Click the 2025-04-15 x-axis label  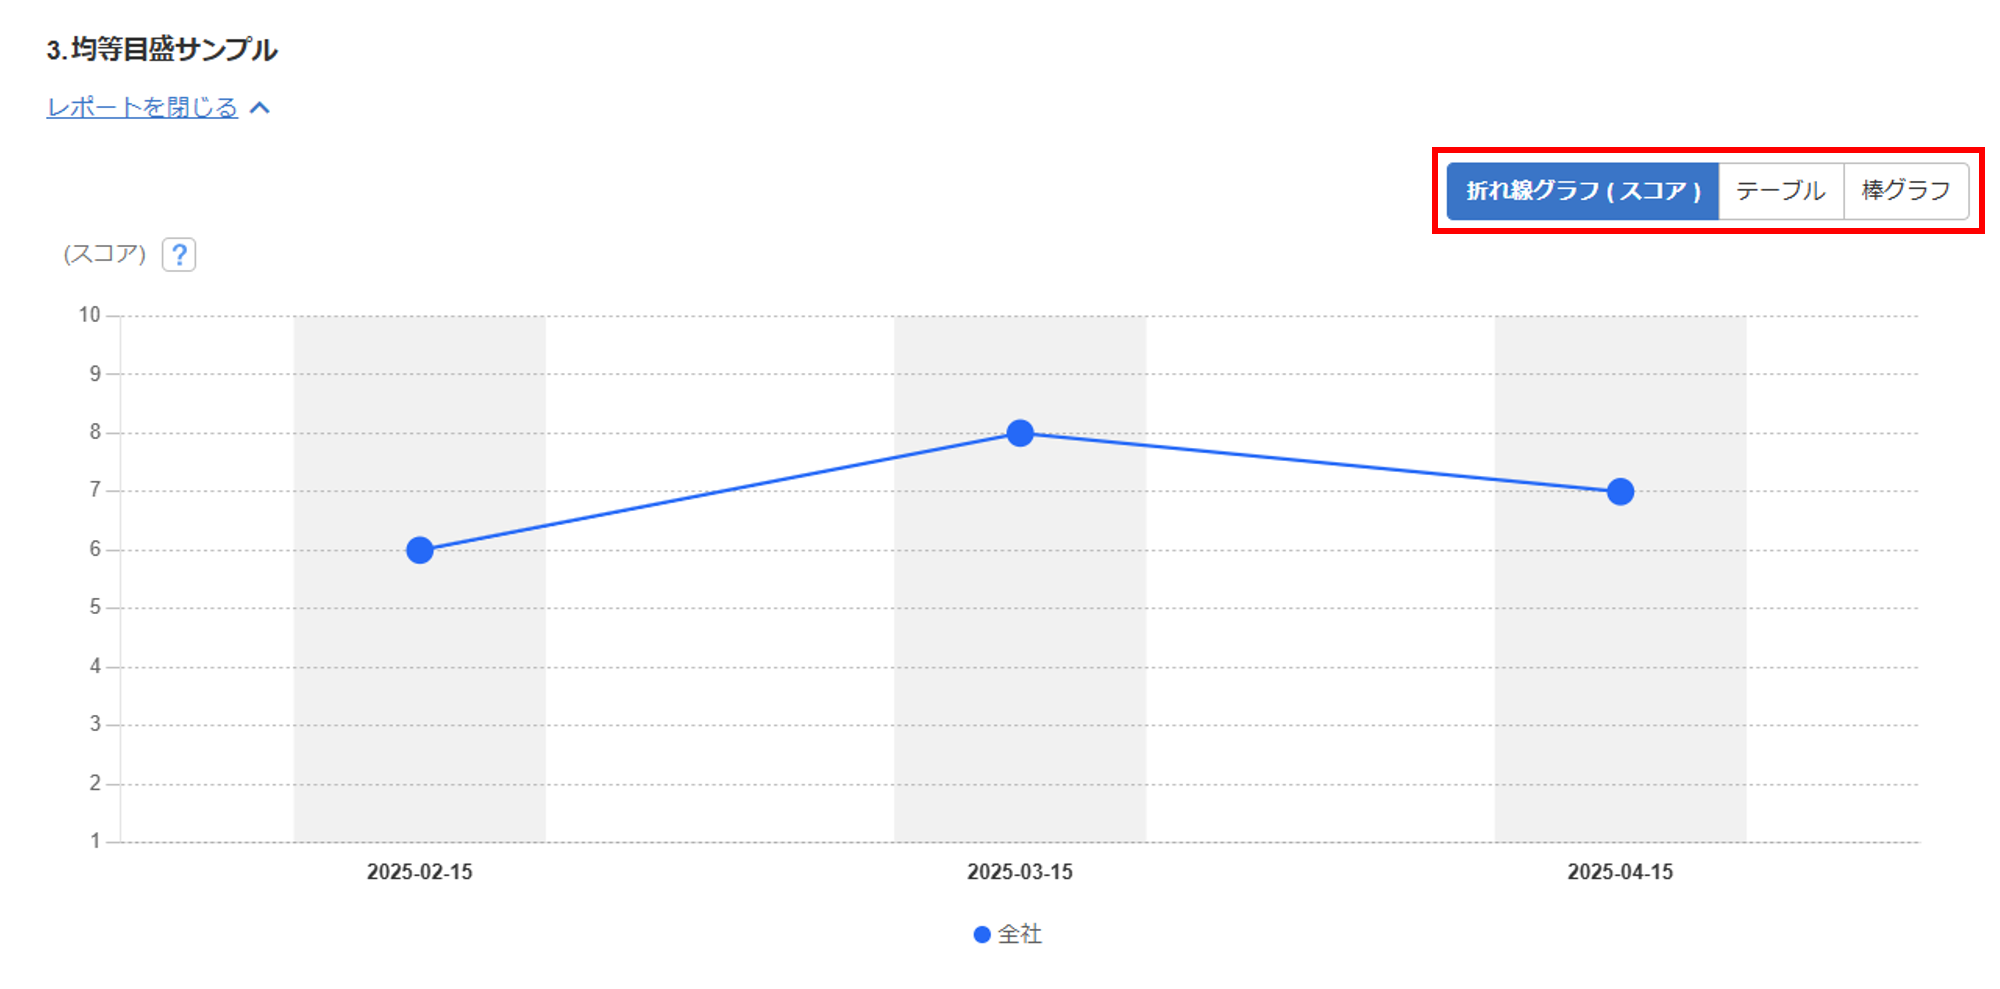point(1620,872)
